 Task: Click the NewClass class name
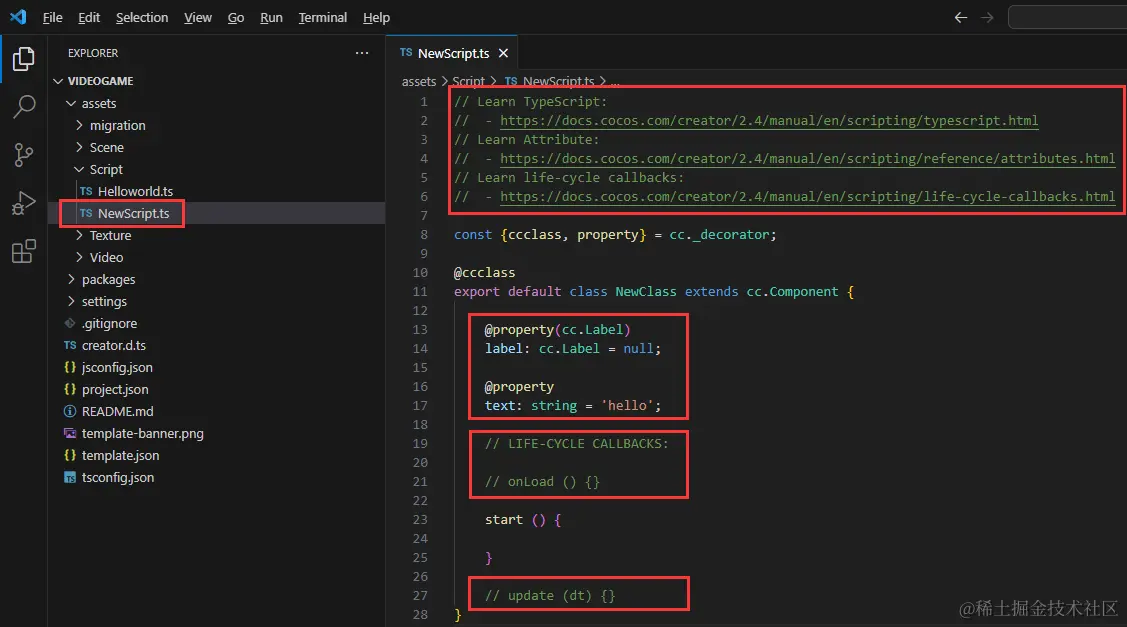pos(645,292)
